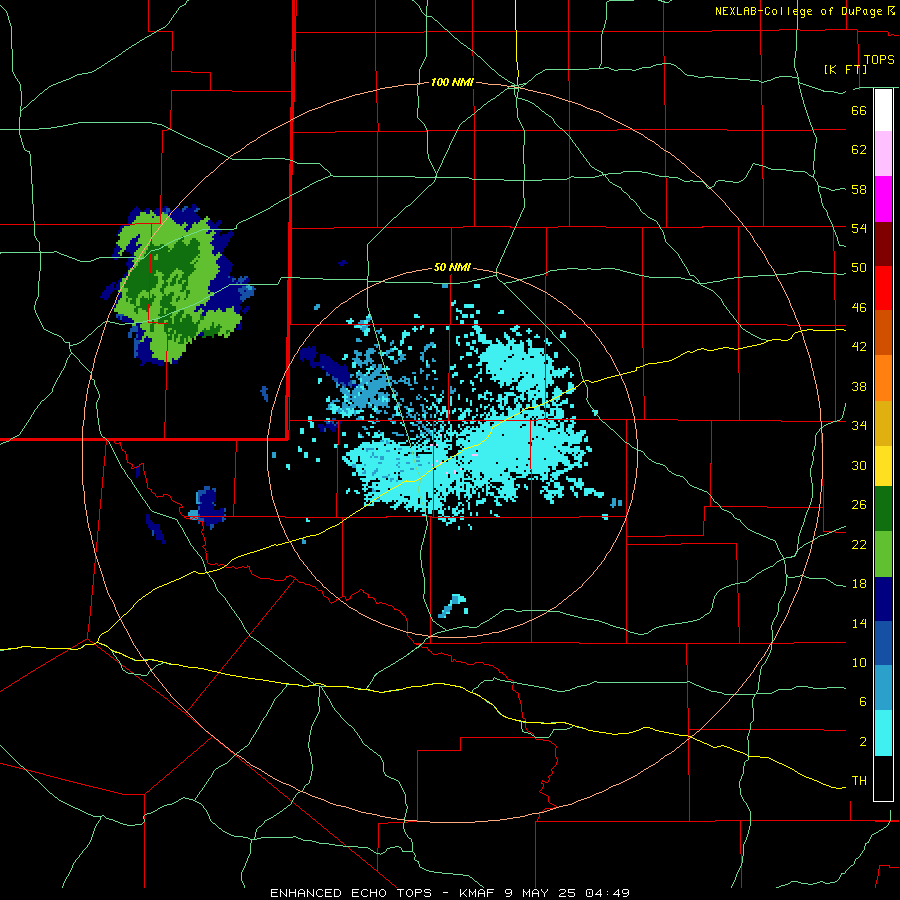Click the "NEXLAB-College of DuPage" header text
Viewport: 900px width, 900px height.
pyautogui.click(x=798, y=11)
